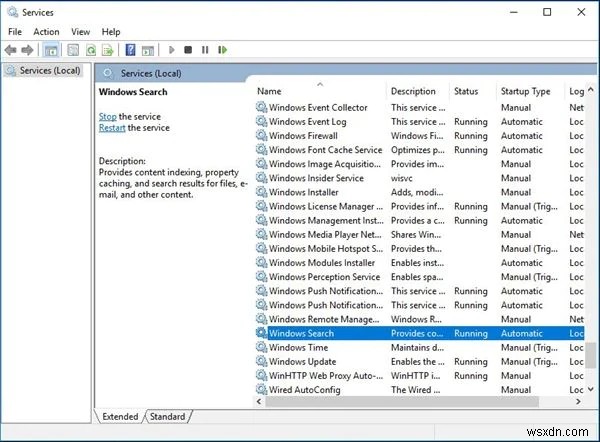
Task: Click the Services app icon in title bar
Action: (13, 12)
